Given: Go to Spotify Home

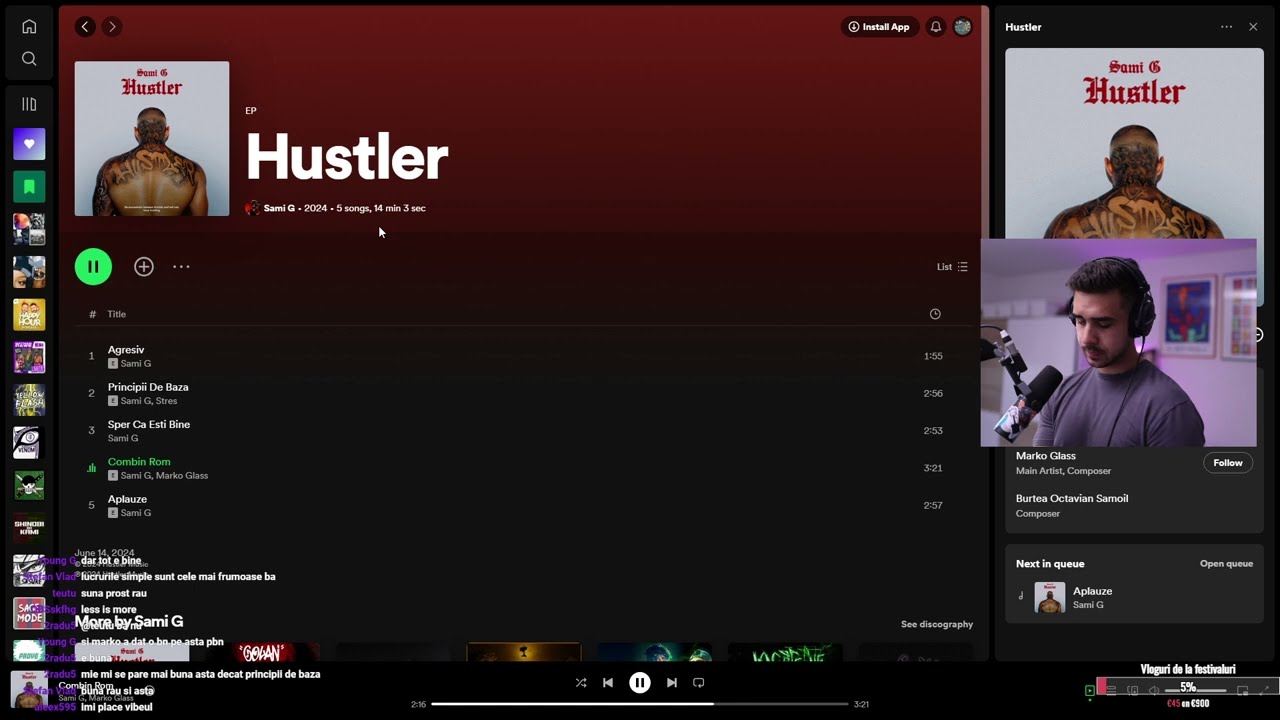Looking at the screenshot, I should point(29,27).
